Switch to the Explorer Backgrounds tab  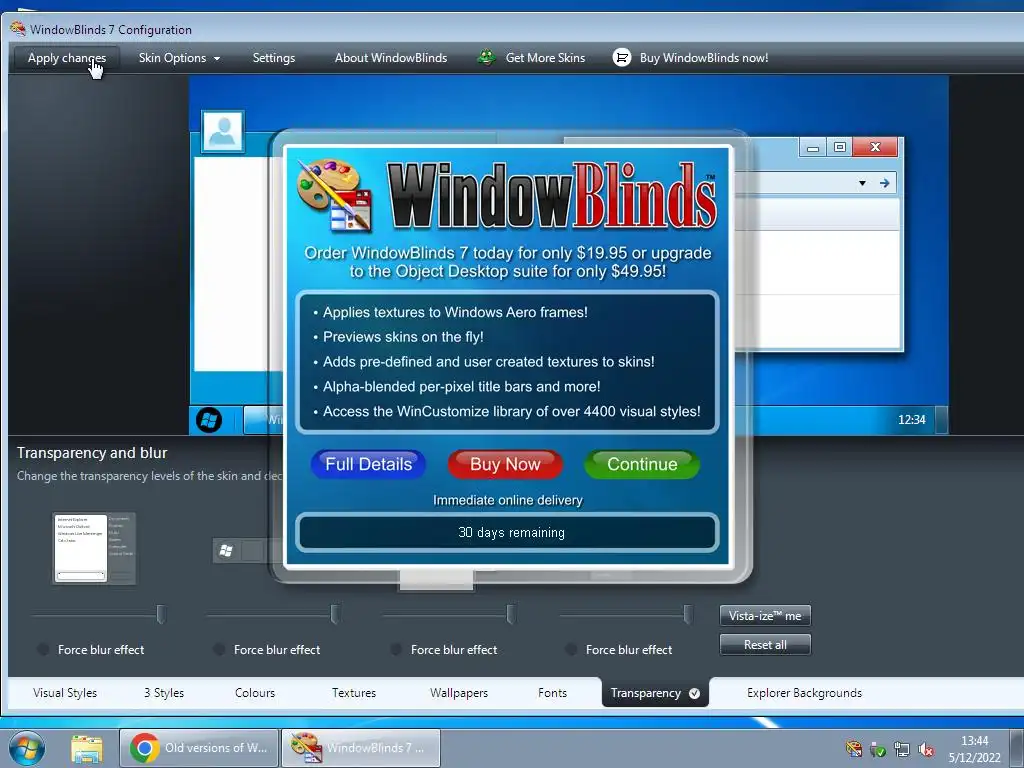pos(804,693)
